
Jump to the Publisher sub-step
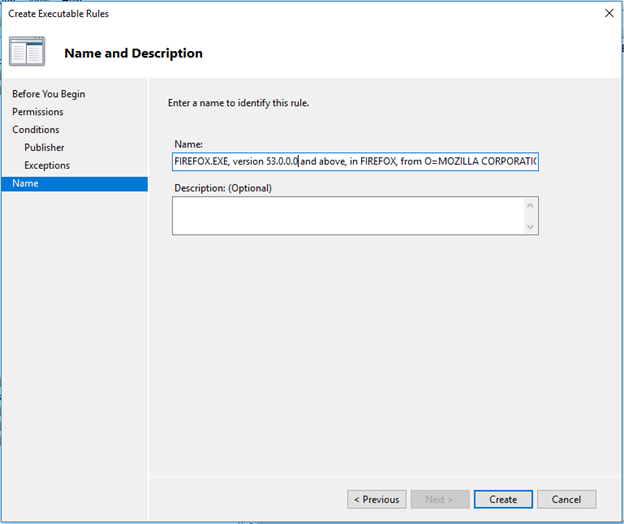click(x=44, y=148)
